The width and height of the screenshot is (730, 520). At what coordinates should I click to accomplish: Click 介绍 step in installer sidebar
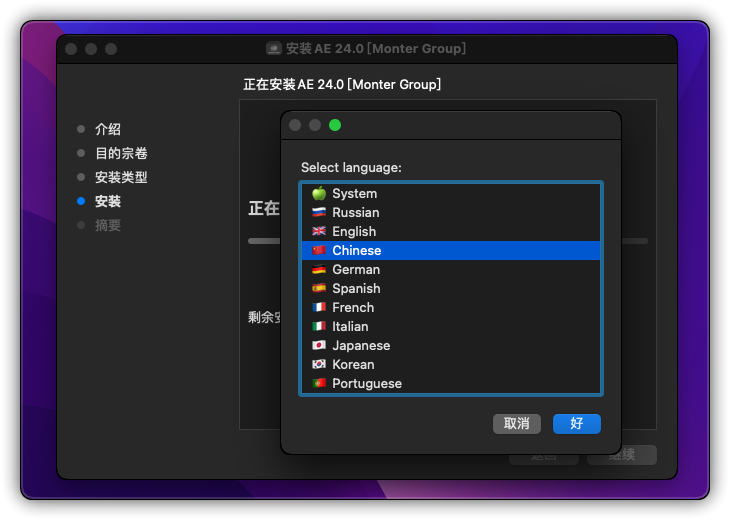108,129
